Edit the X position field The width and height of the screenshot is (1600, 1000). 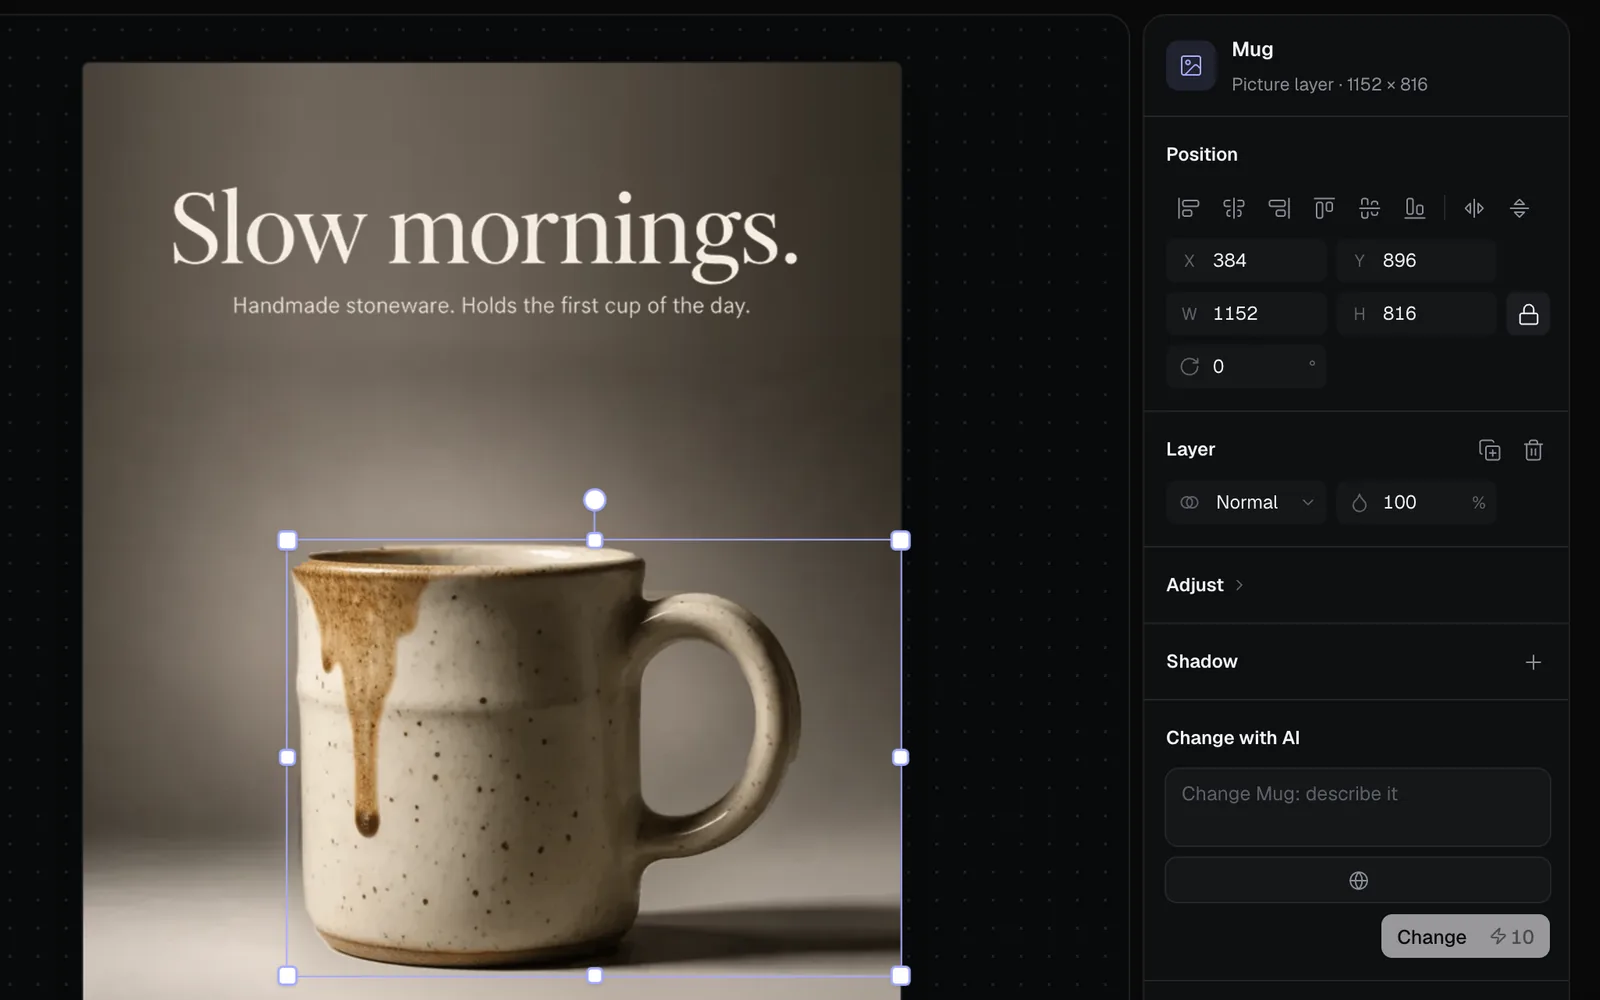click(x=1246, y=260)
